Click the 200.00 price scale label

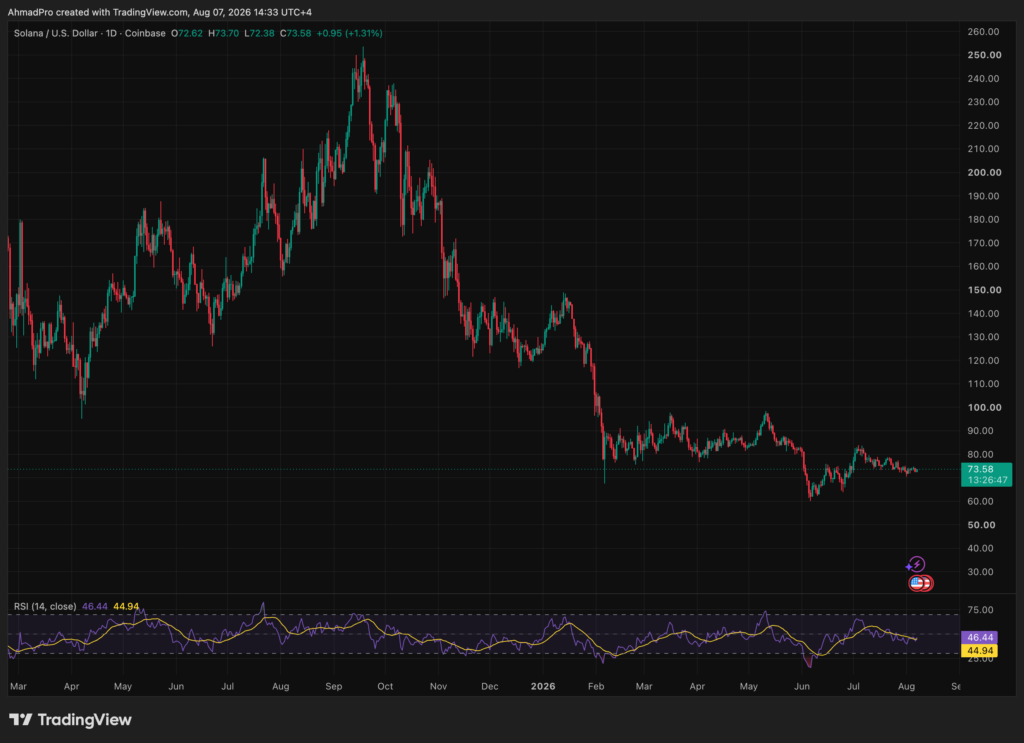tap(984, 172)
